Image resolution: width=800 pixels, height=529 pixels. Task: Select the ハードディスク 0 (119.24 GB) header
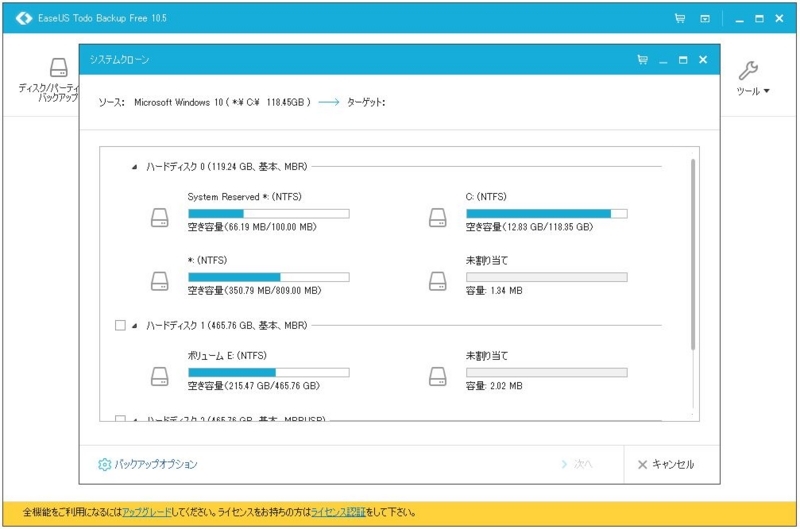point(227,167)
